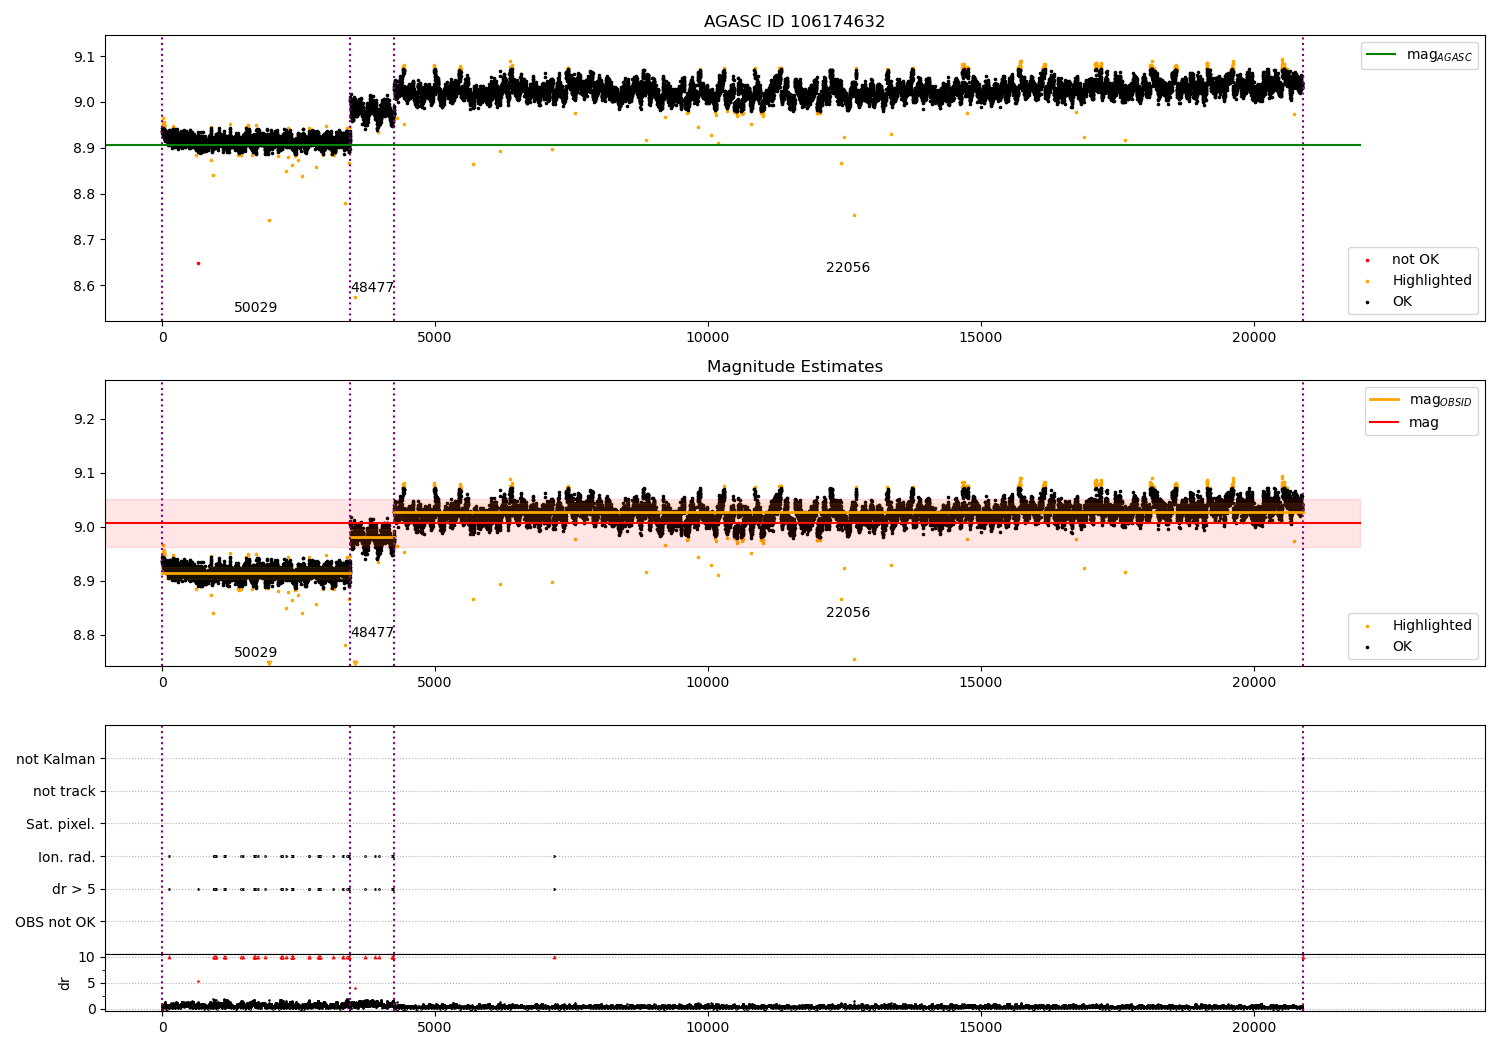Click the 'OBS not OK' axis label
The image size is (1500, 1050).
(56, 922)
